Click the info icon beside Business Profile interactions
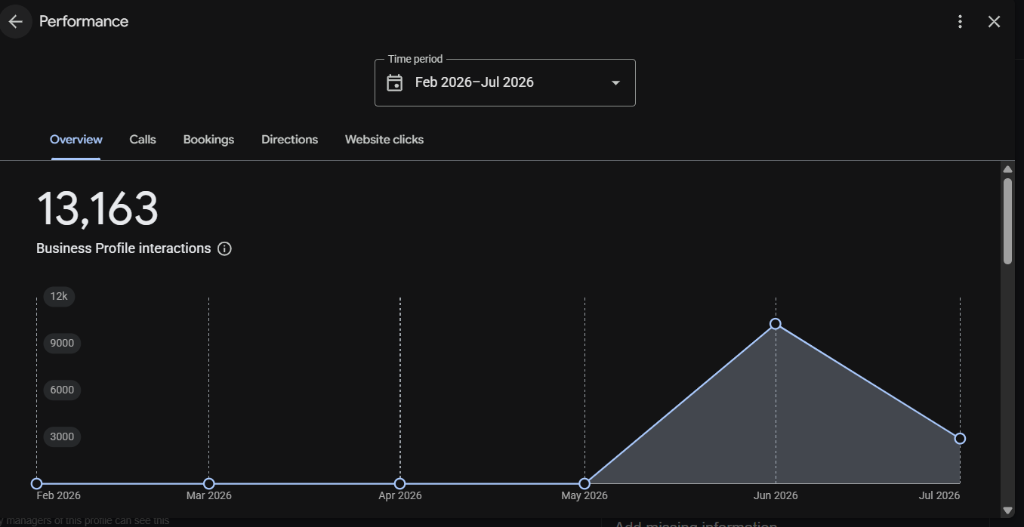 [x=225, y=249]
